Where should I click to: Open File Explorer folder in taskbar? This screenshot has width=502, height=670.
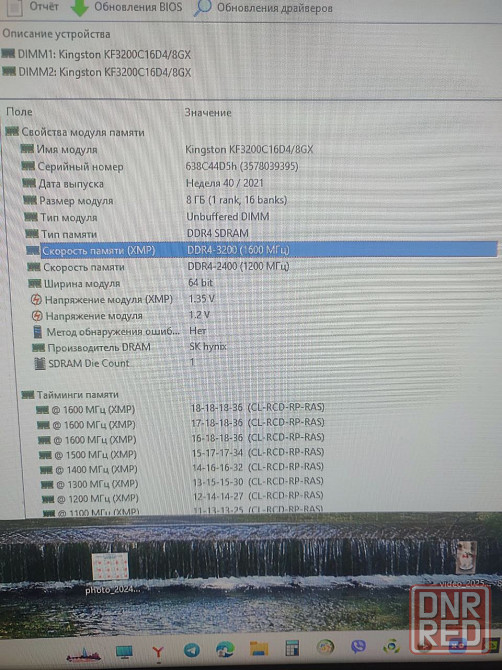(259, 648)
